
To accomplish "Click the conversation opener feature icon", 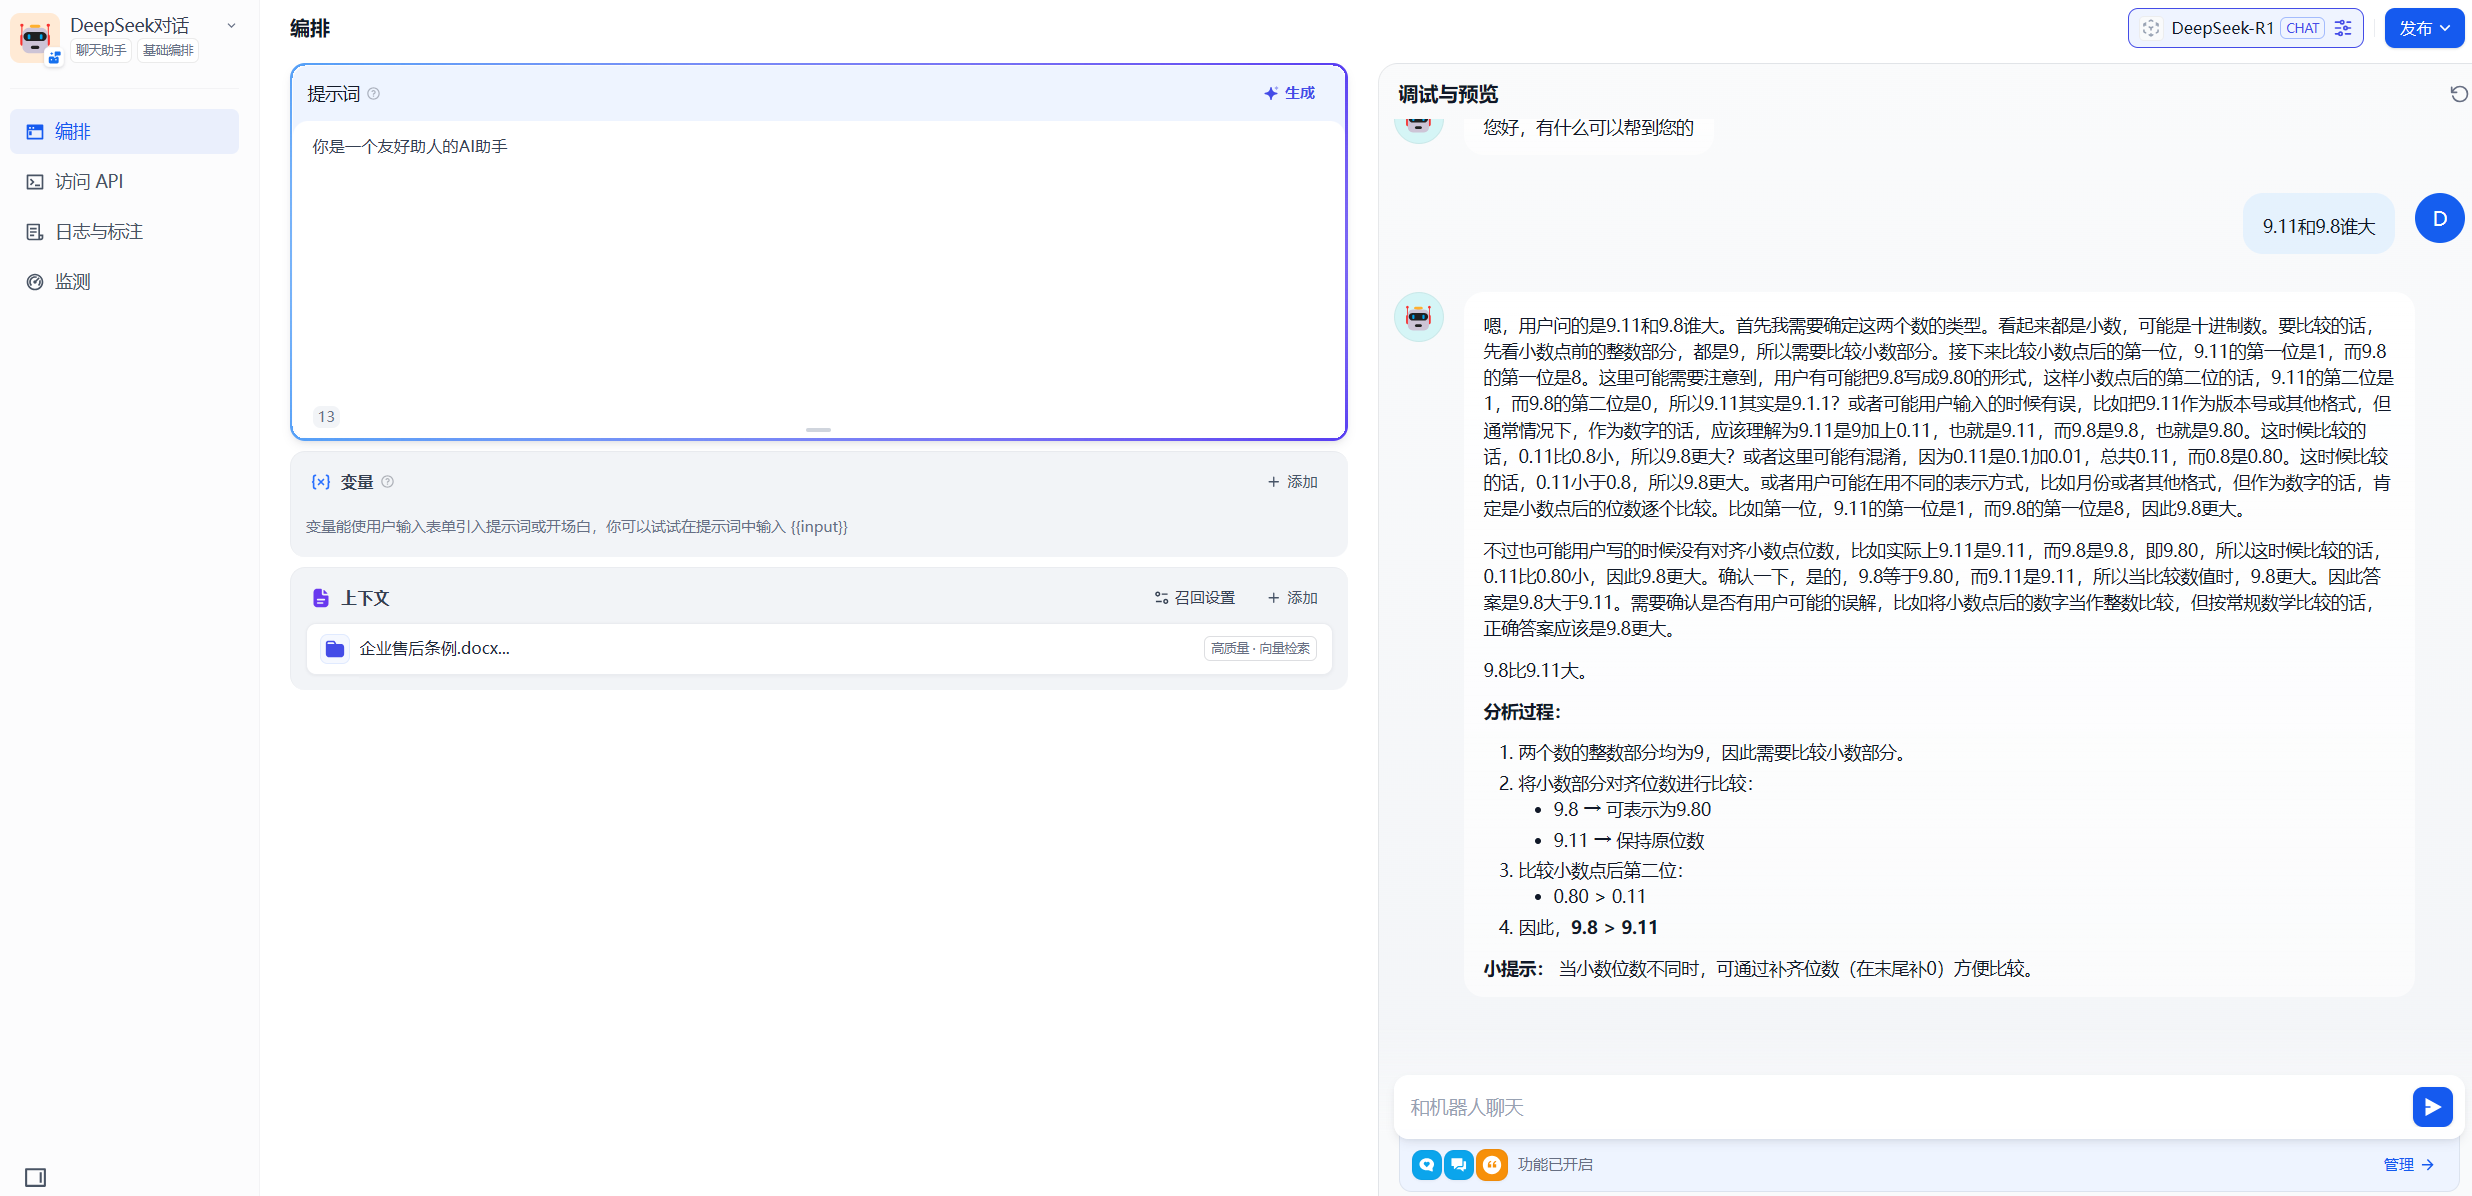I will (1426, 1164).
